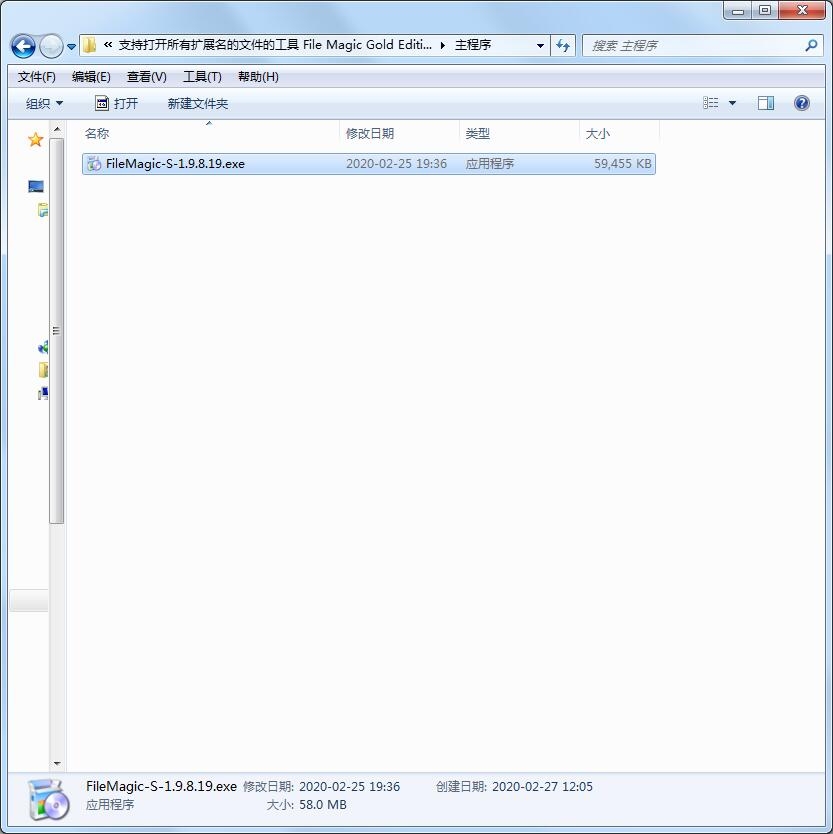This screenshot has height=834, width=833.
Task: Click the large installer icon in the details pane
Action: [x=48, y=799]
